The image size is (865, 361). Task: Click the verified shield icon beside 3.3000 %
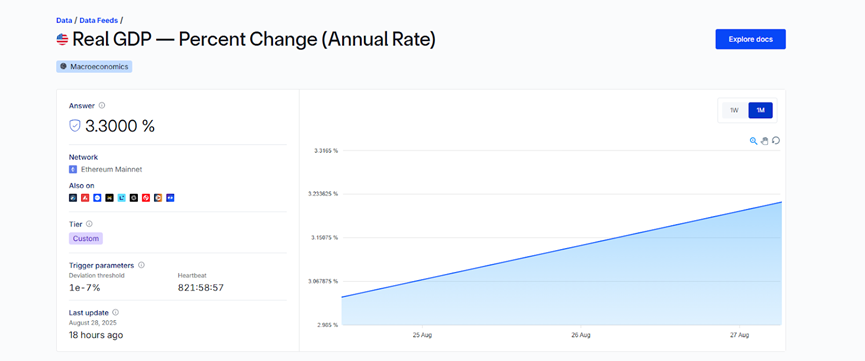75,126
